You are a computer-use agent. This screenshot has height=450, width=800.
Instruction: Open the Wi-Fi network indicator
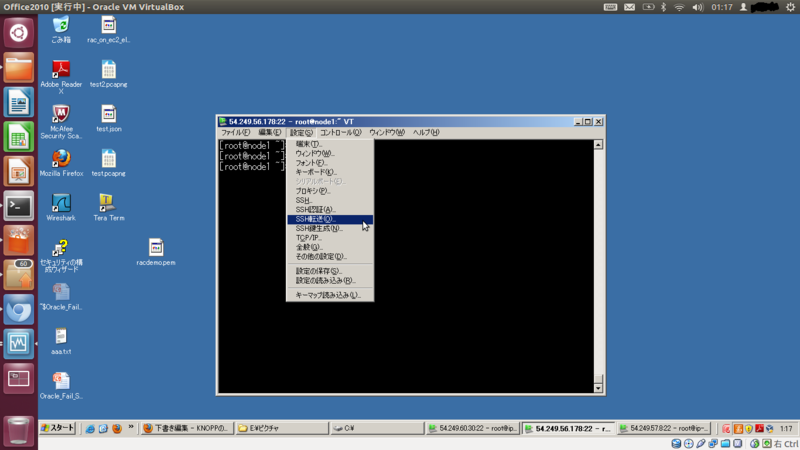(679, 7)
